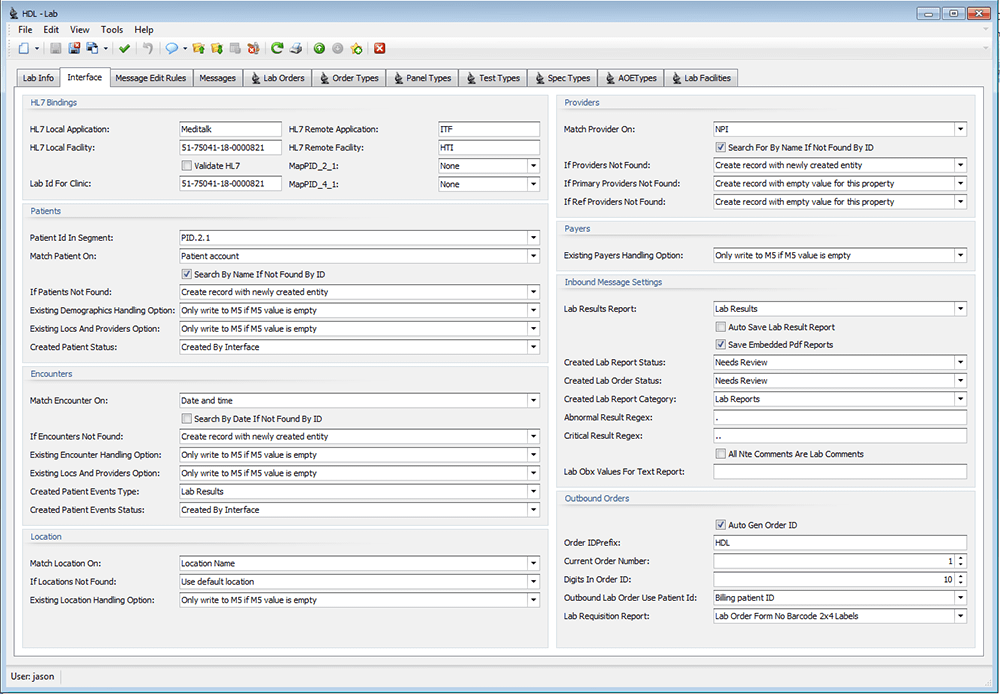
Task: Click the green checkmark toolbar icon
Action: tap(124, 48)
